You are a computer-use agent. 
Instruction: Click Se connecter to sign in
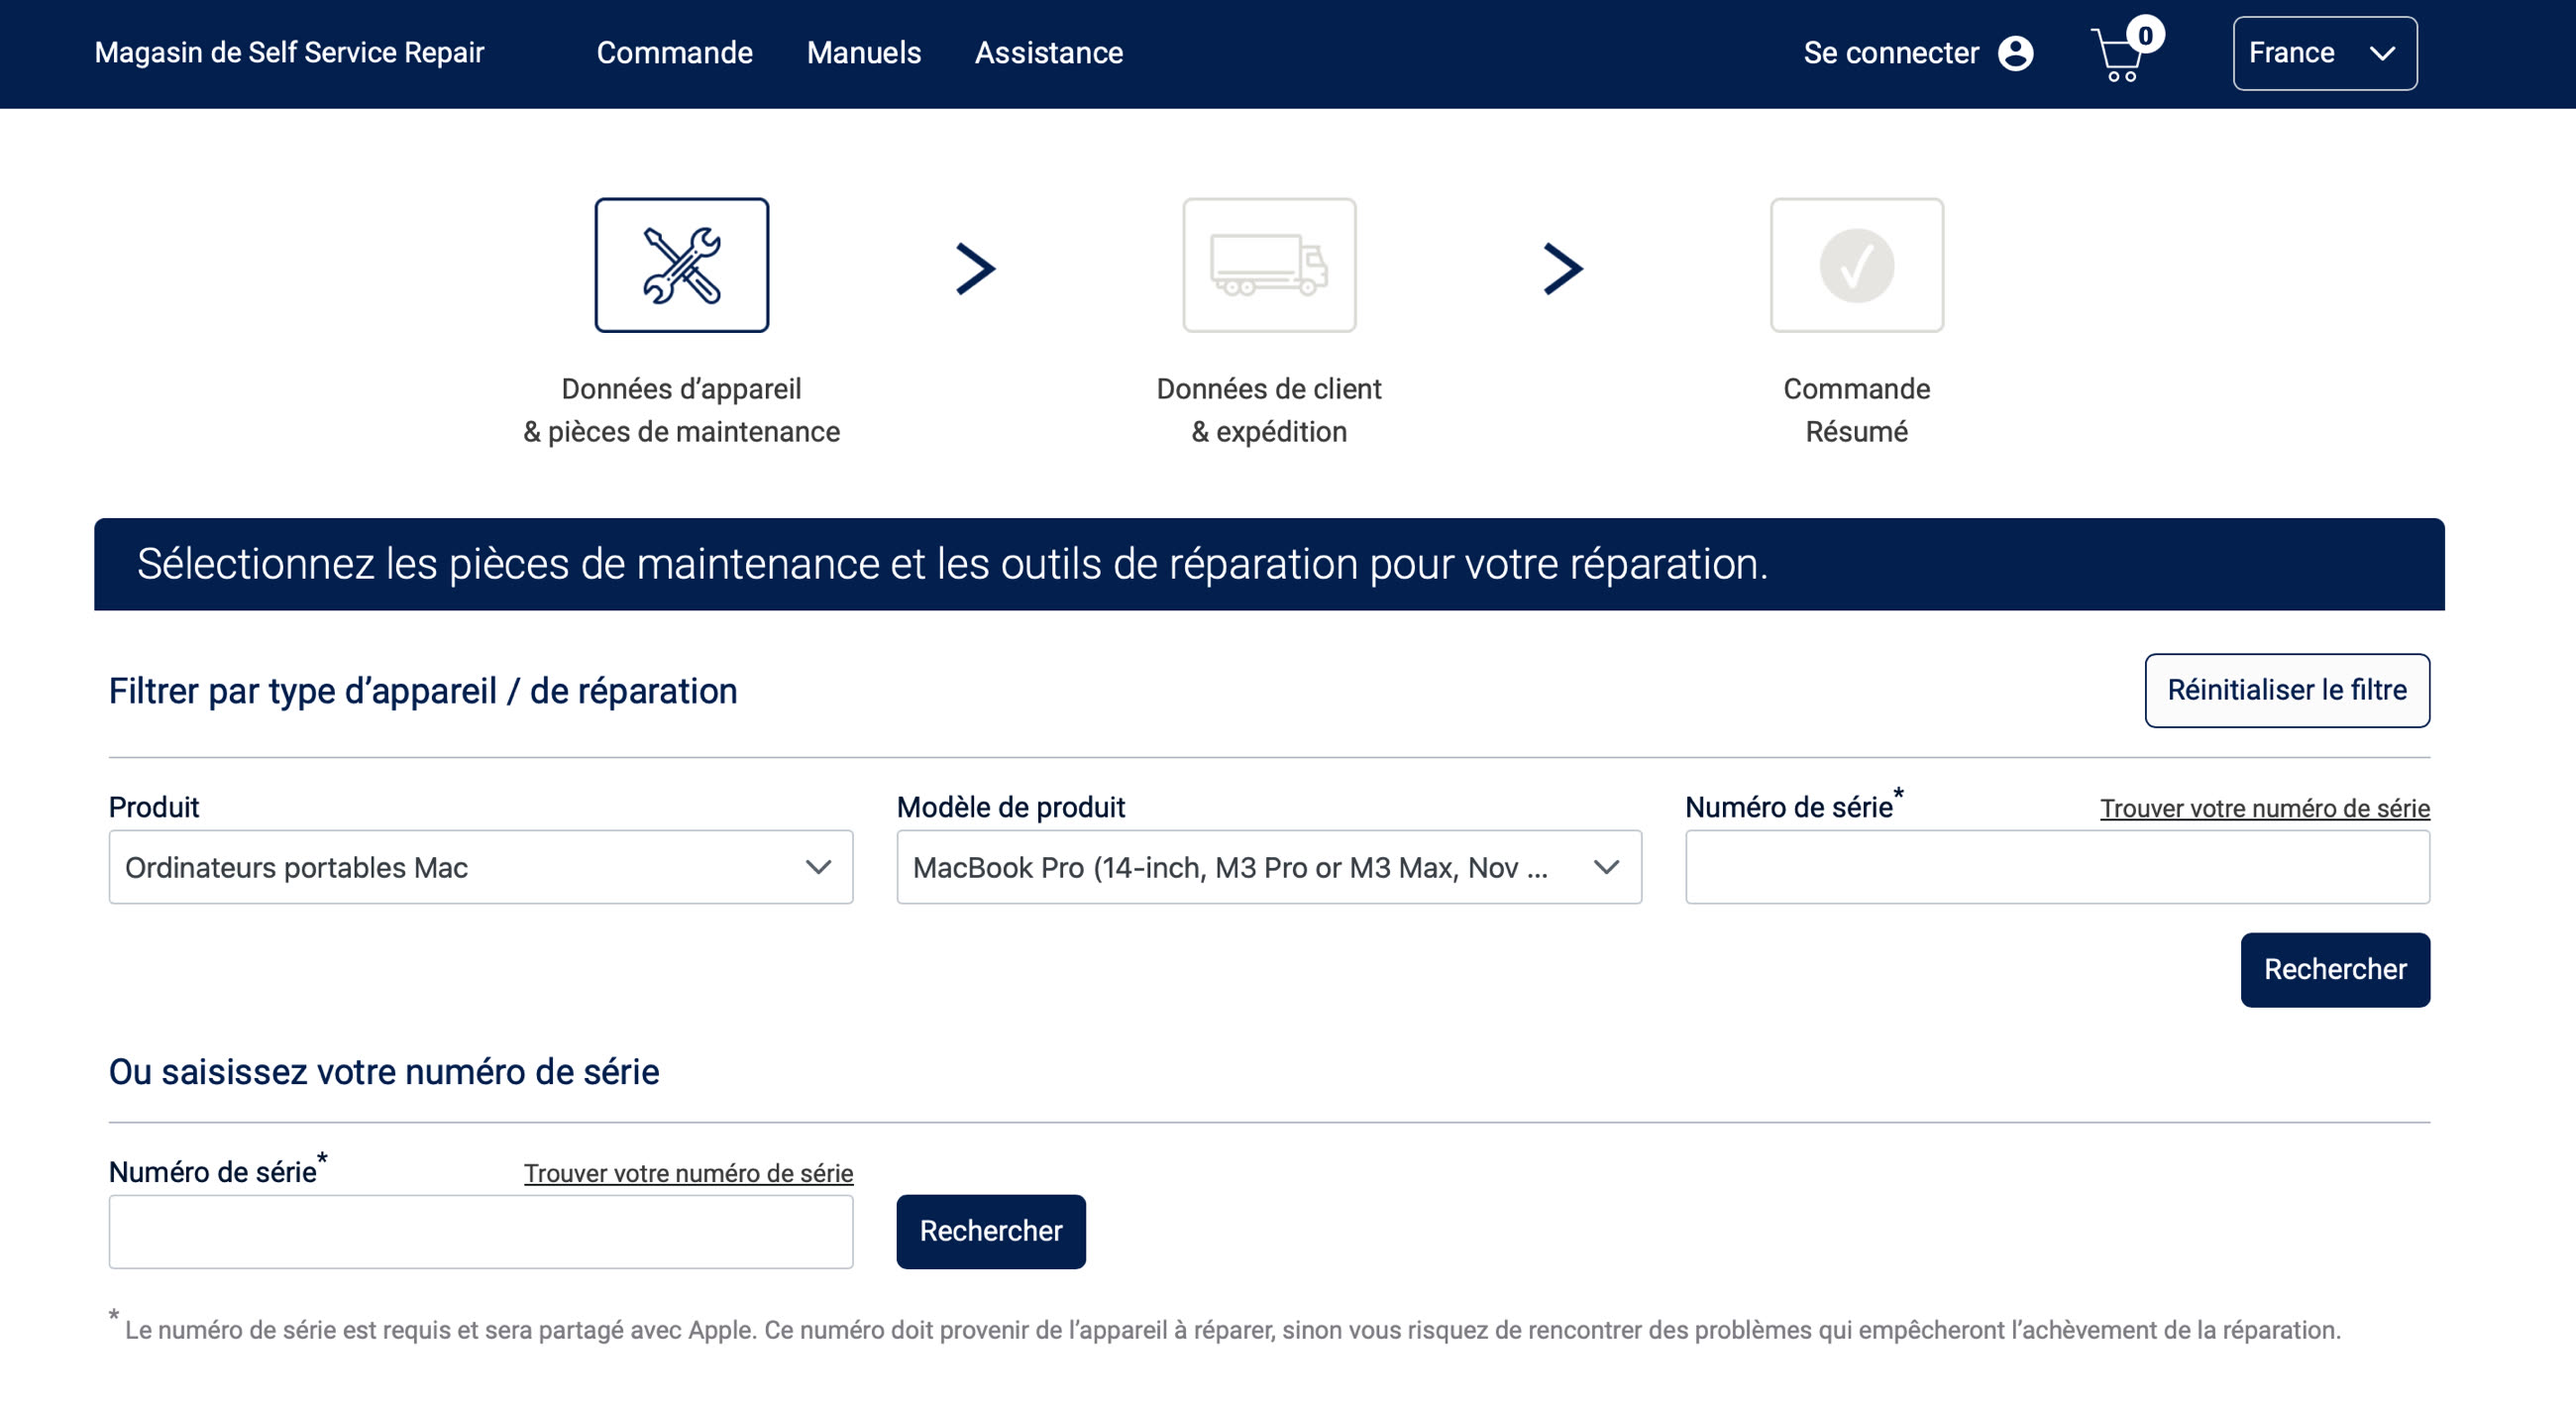tap(1891, 53)
